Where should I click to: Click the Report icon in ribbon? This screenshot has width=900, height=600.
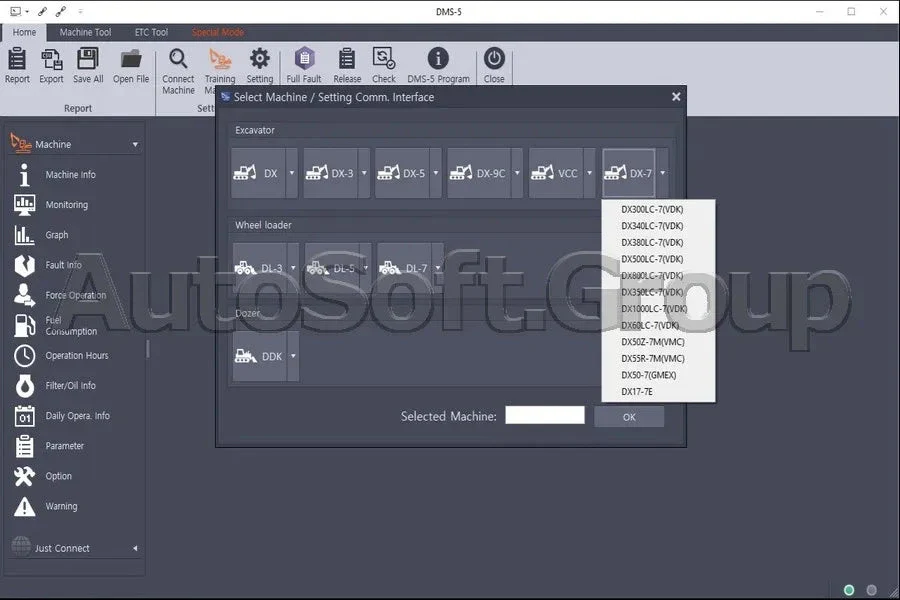[x=17, y=59]
